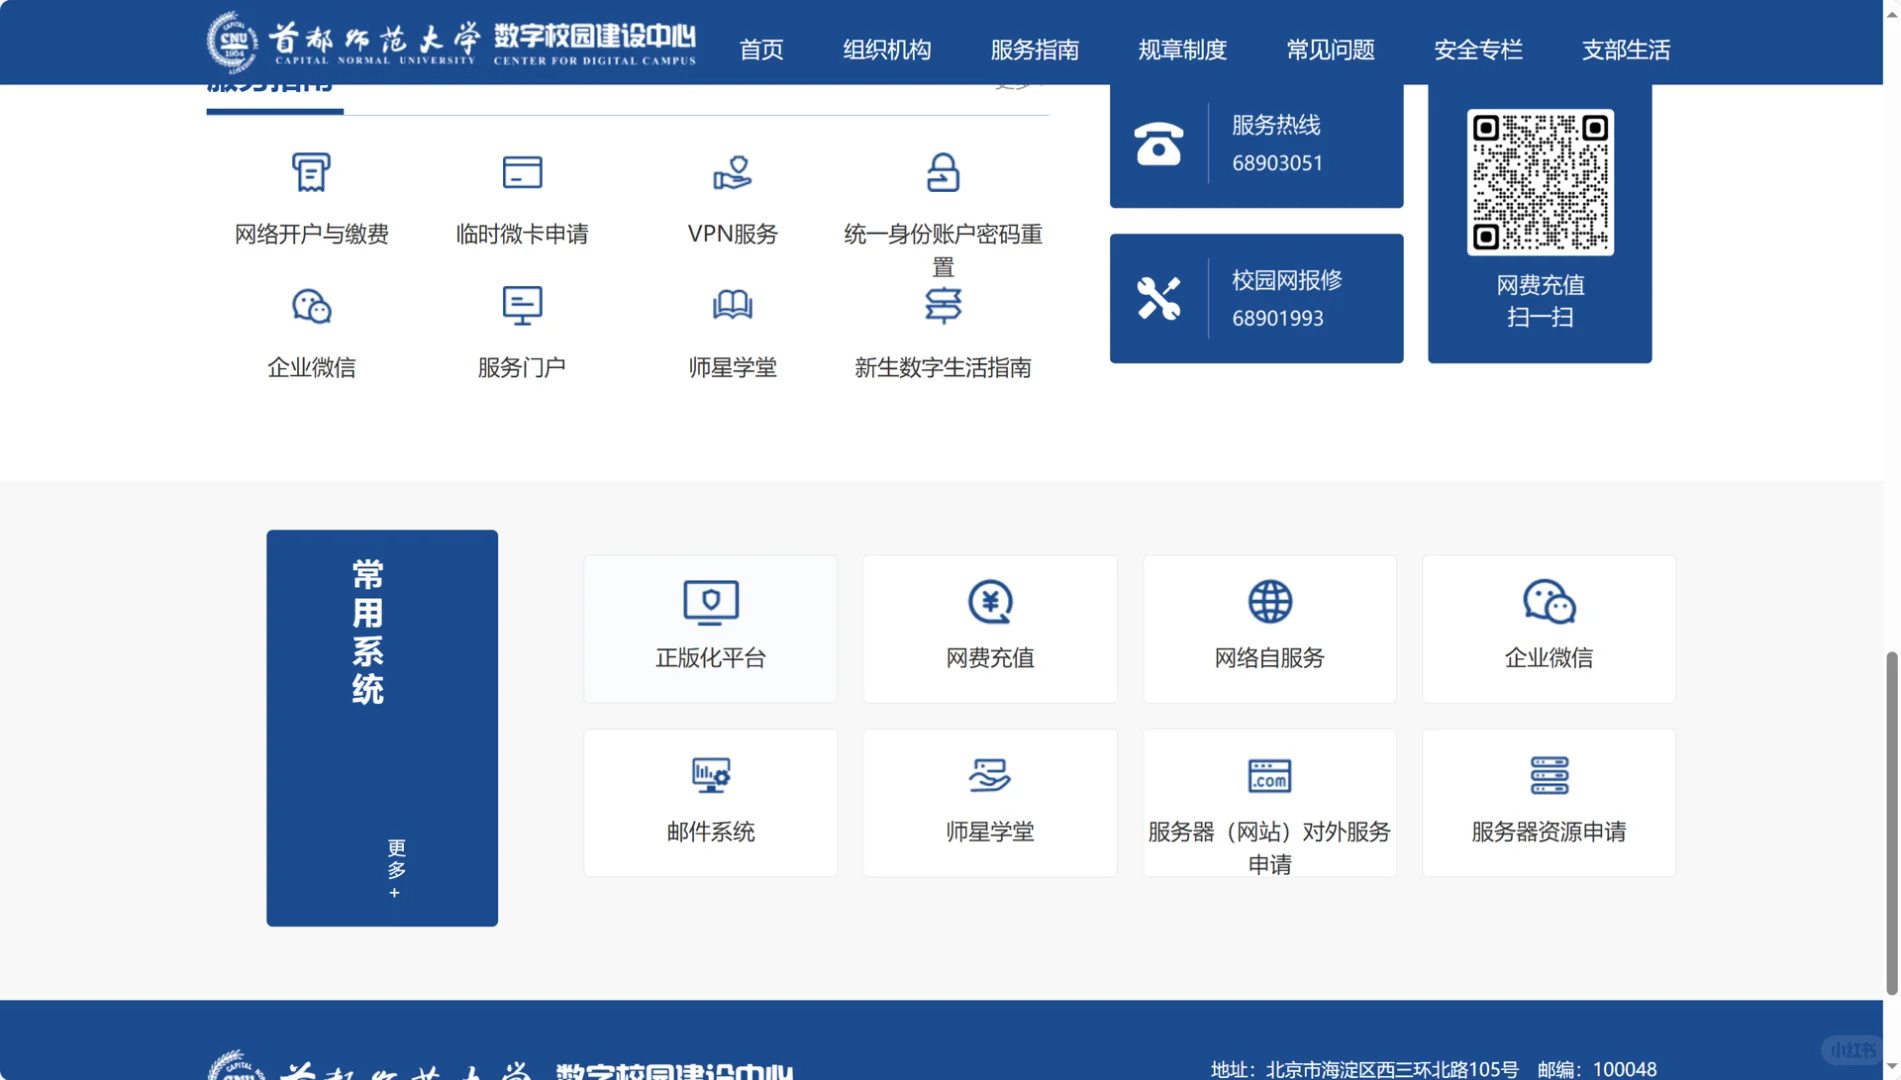Open the VPN服务 icon
Screen dimensions: 1901x1080
pos(733,172)
